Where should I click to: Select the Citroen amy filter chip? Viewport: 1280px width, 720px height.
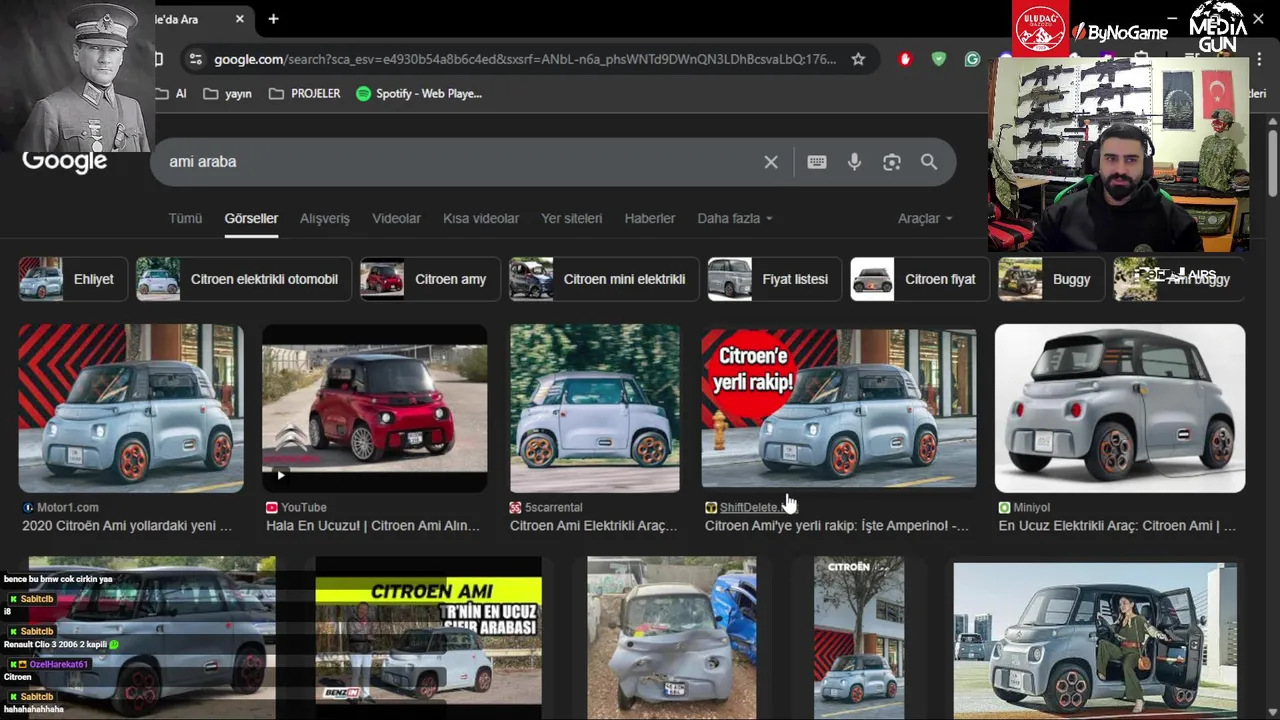click(430, 279)
